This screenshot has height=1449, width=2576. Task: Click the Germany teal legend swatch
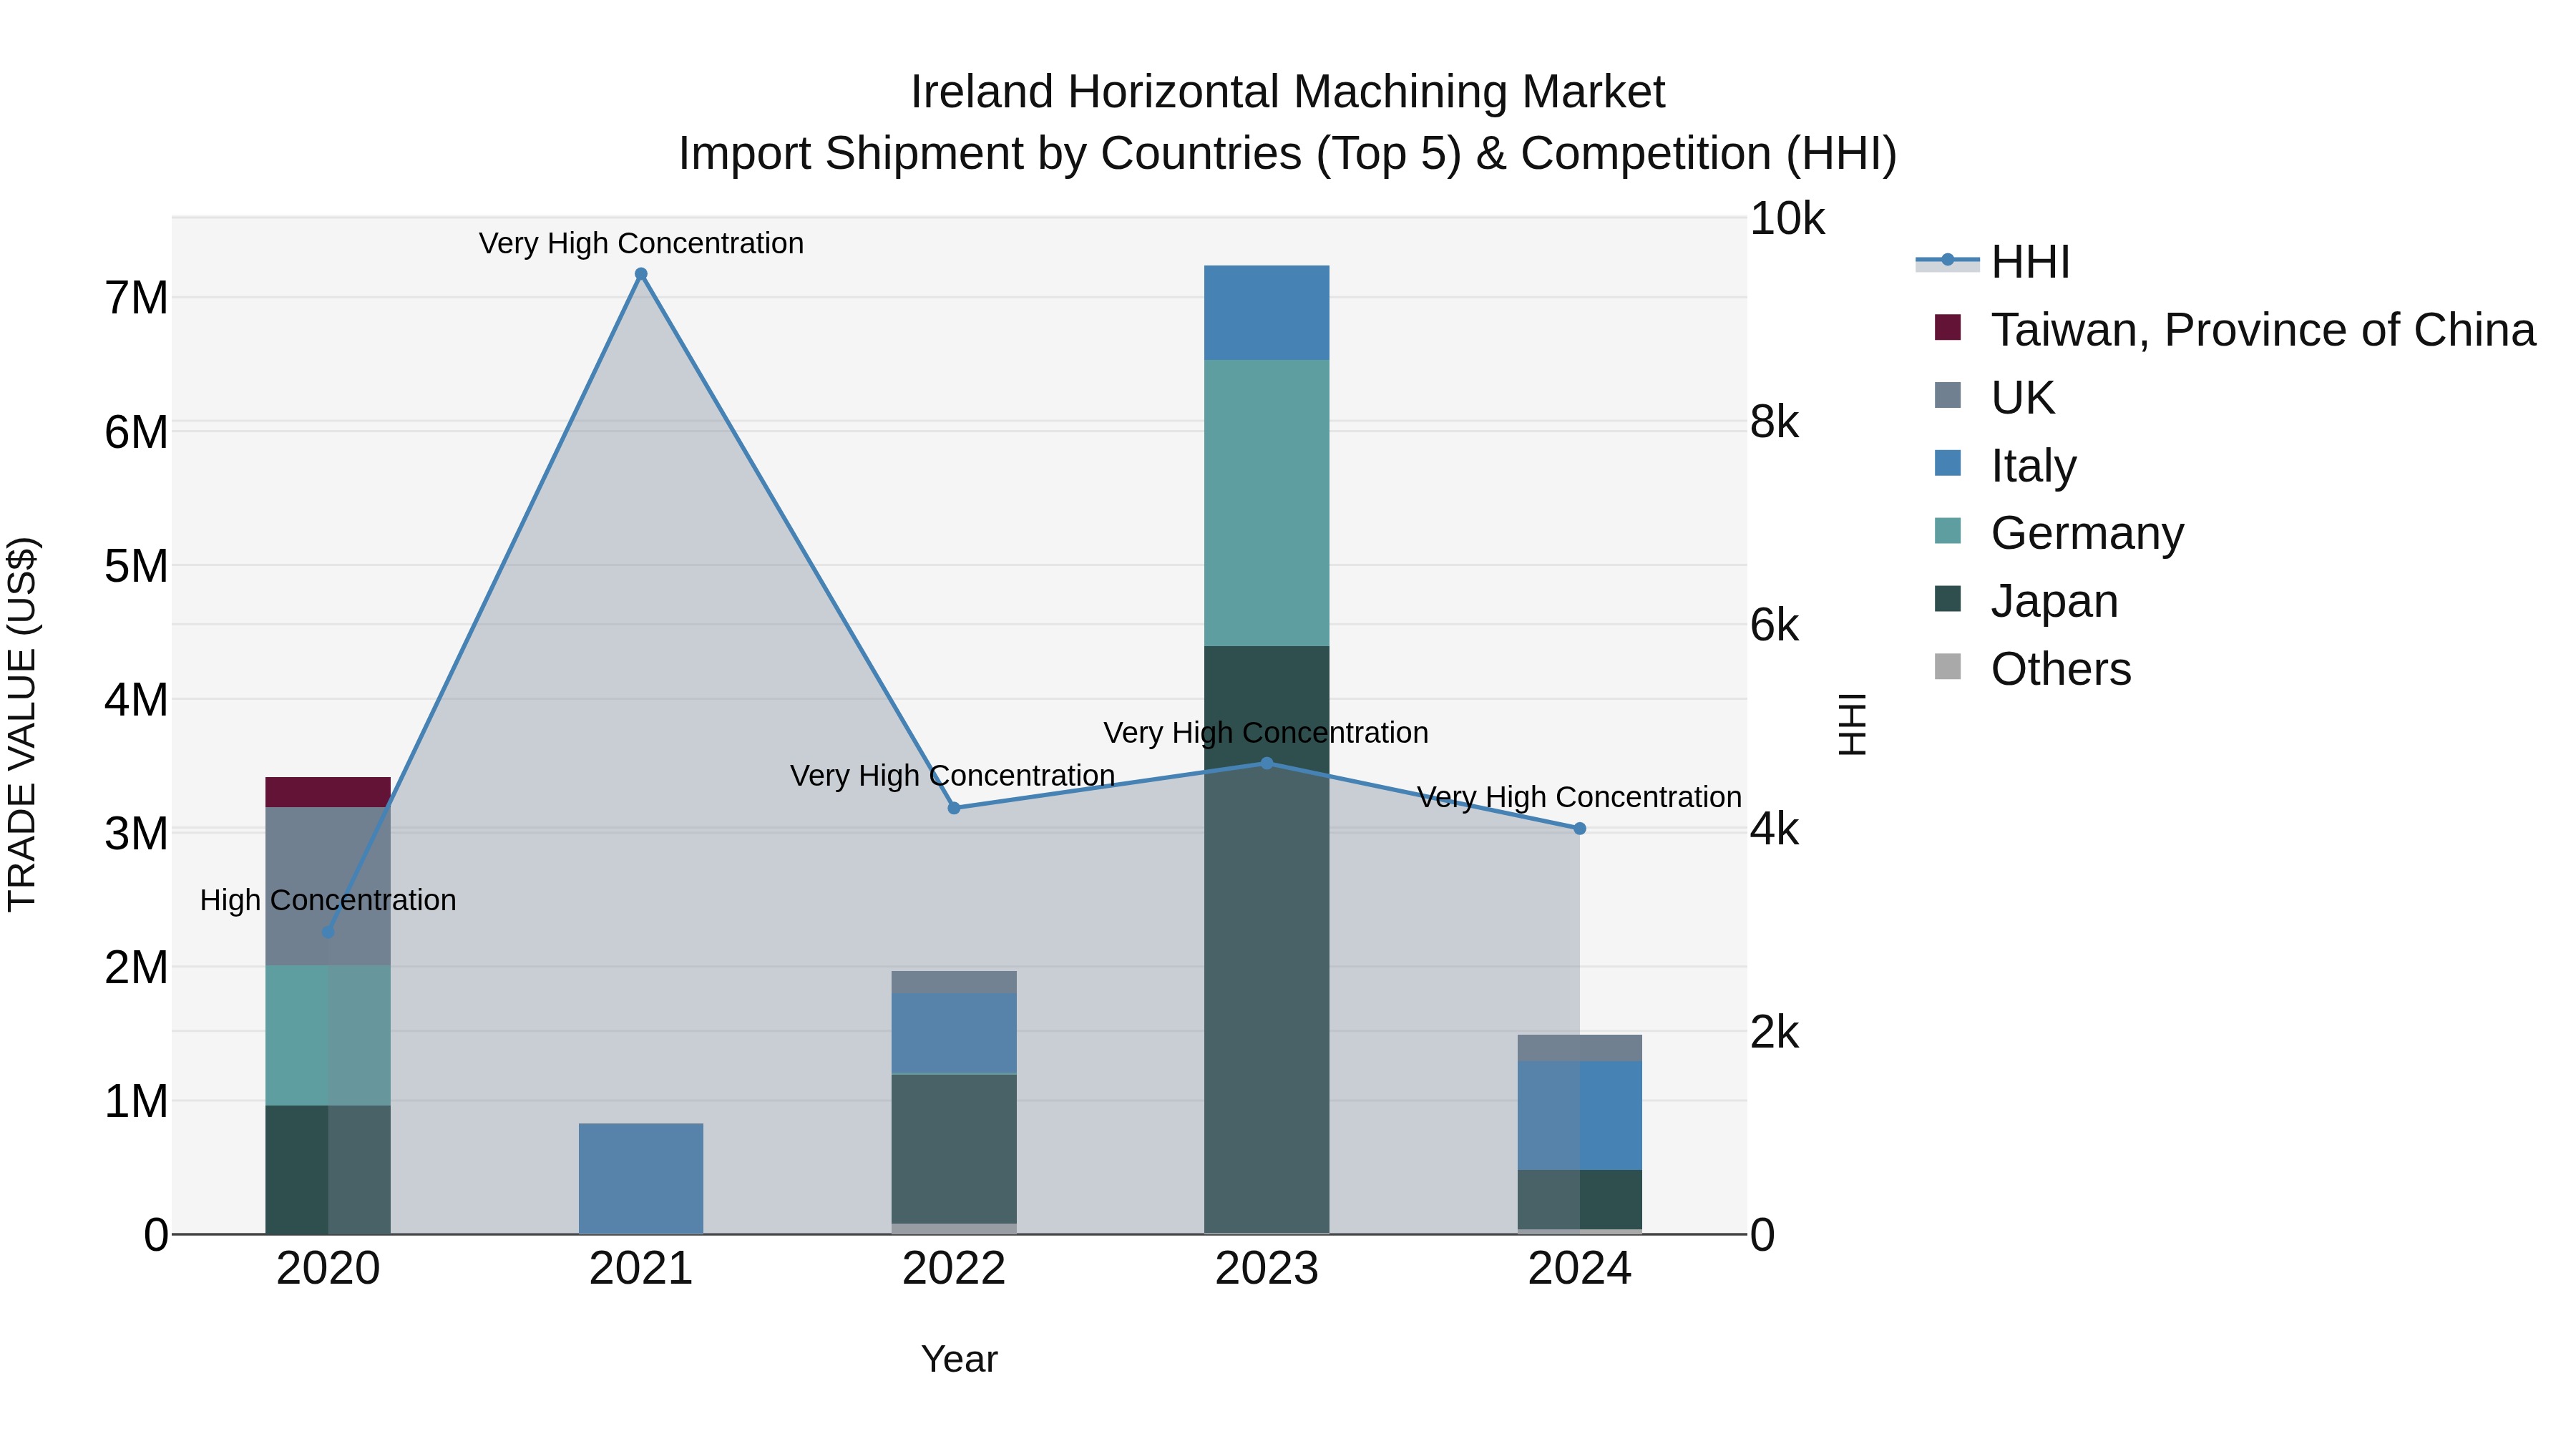(x=1947, y=530)
